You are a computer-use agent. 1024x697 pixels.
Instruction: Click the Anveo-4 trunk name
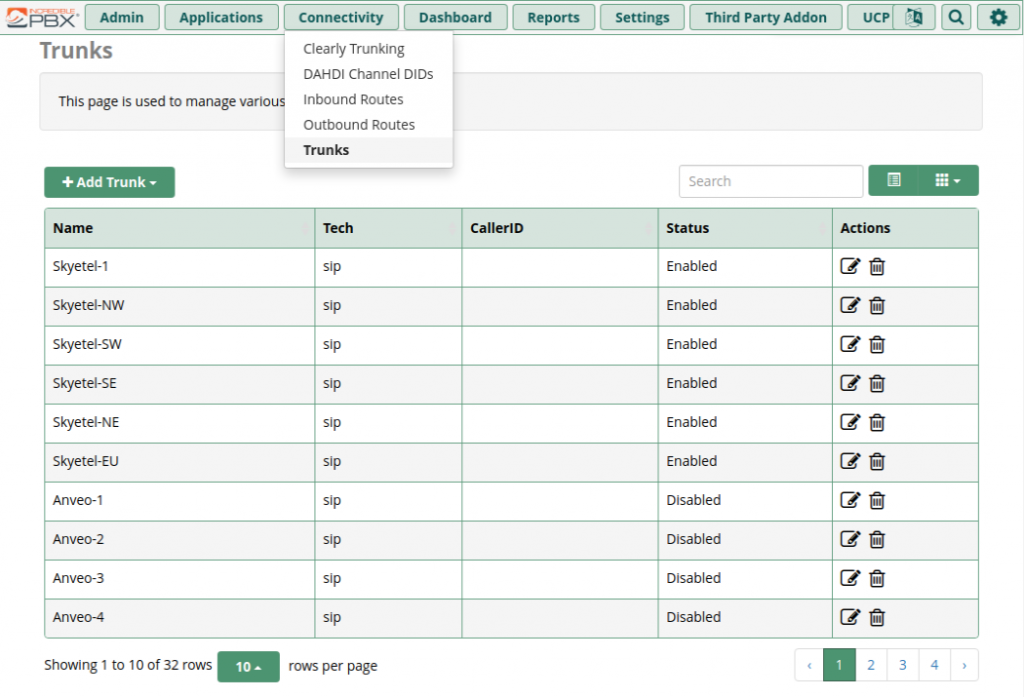[78, 617]
